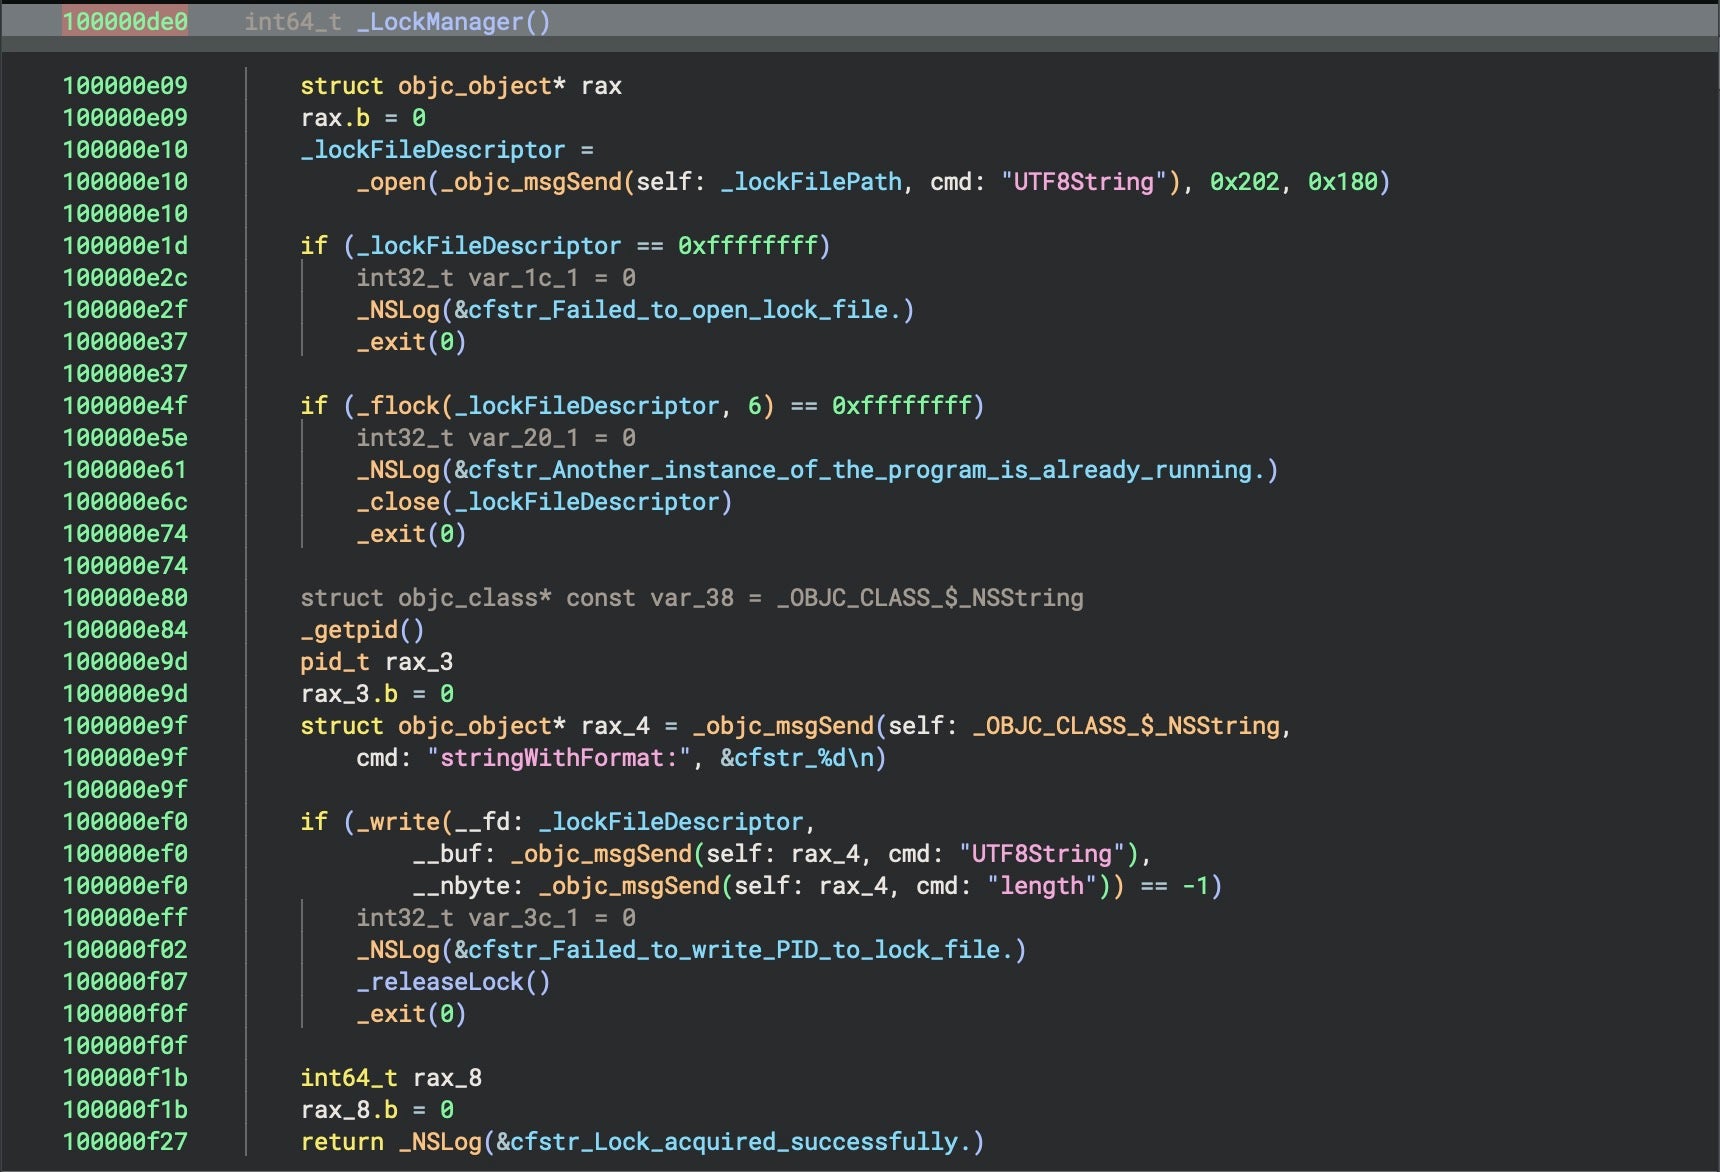The height and width of the screenshot is (1172, 1720).
Task: Click the _LockManager function name in header
Action: (x=445, y=22)
